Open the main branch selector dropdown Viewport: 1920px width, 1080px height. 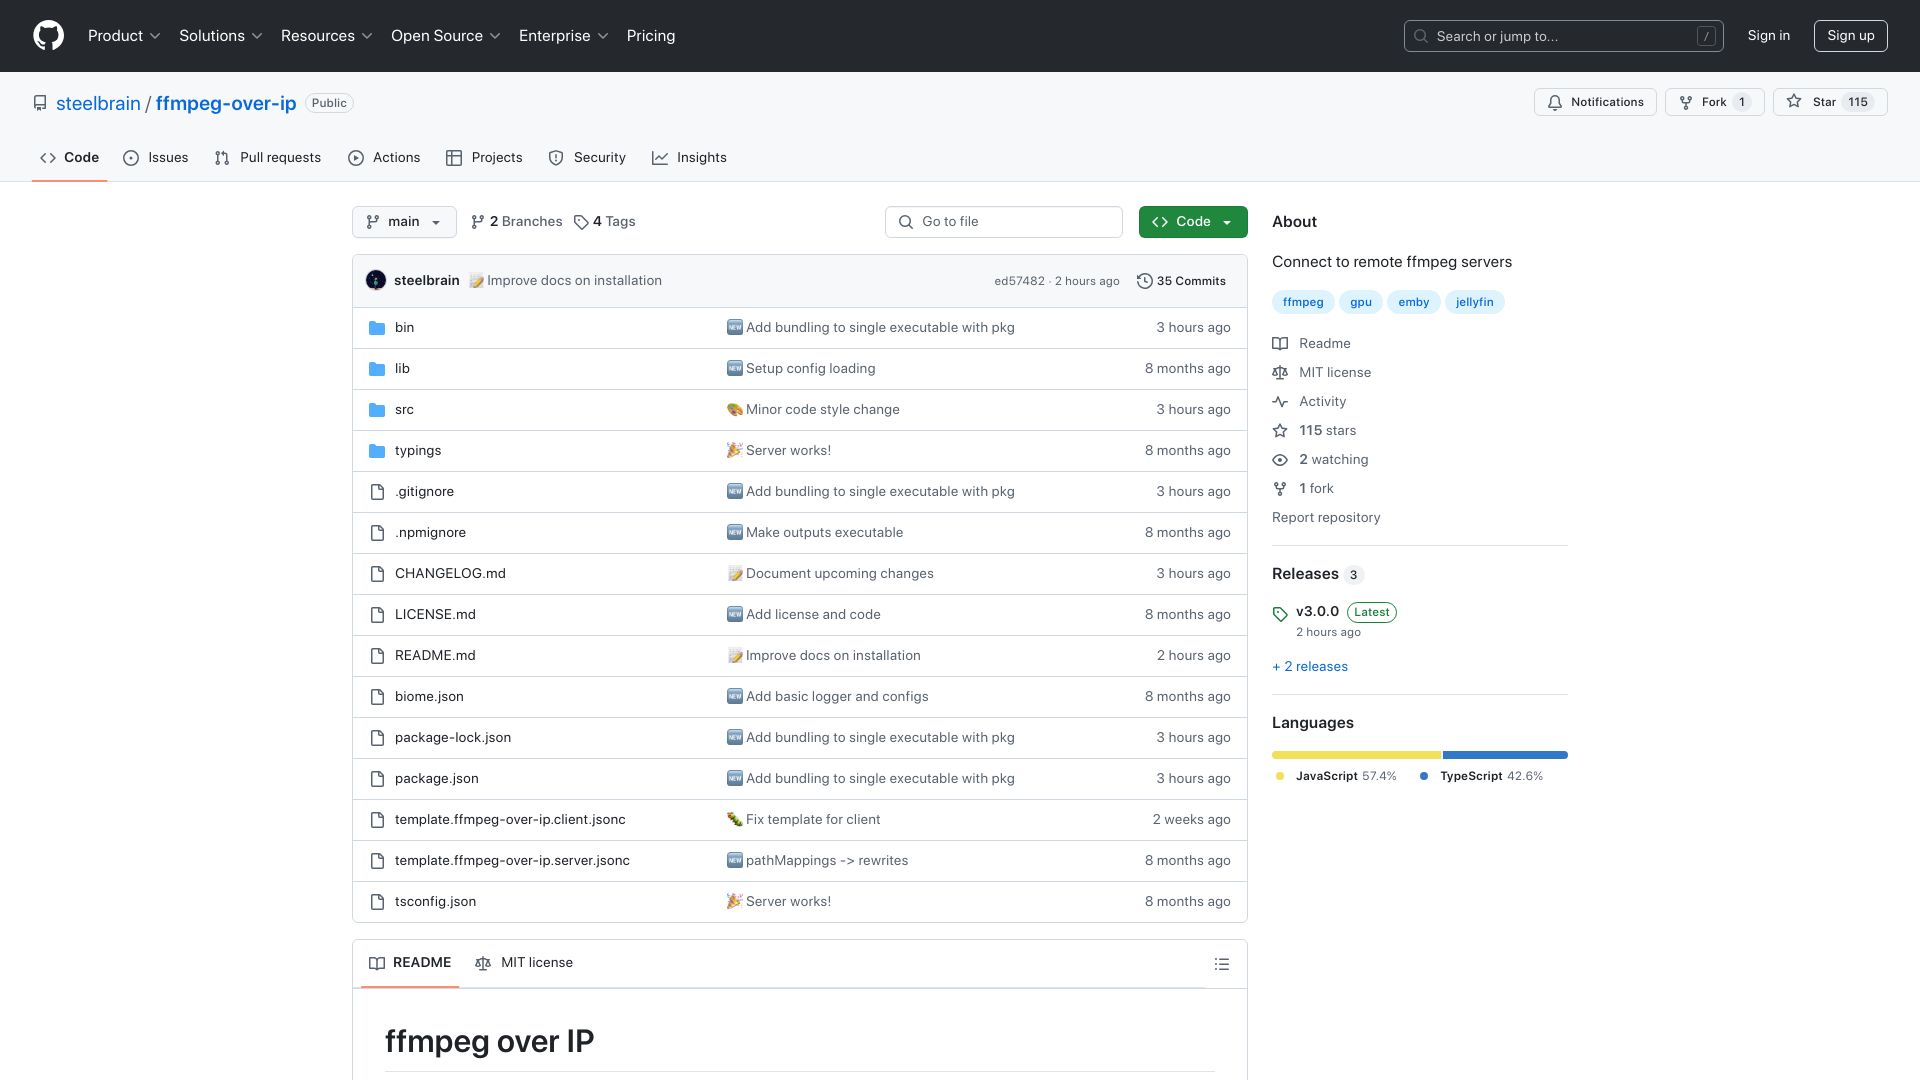(x=404, y=222)
